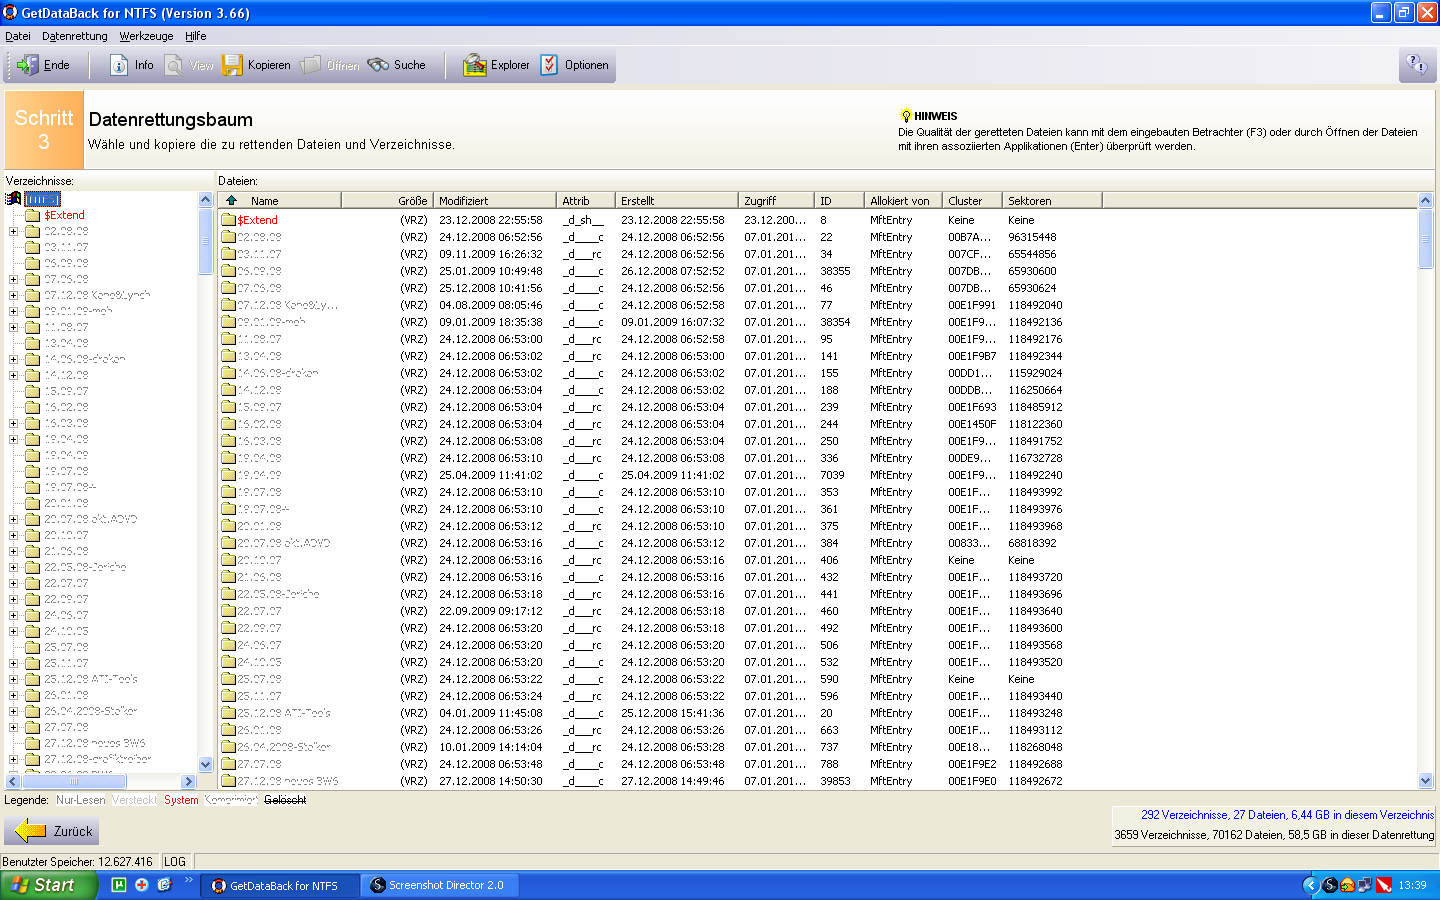Click created date 25.12.2008 15:41:36
The image size is (1440, 900).
(x=673, y=713)
